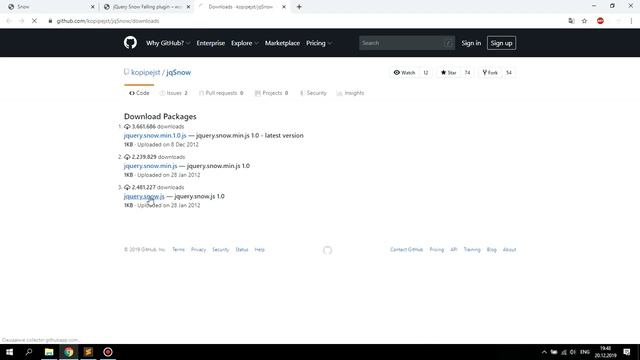Open the footer Blog link

pos(491,249)
